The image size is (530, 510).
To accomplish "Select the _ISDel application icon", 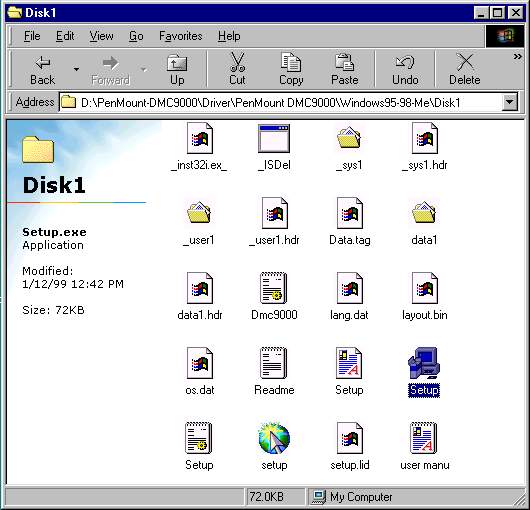I will [274, 139].
